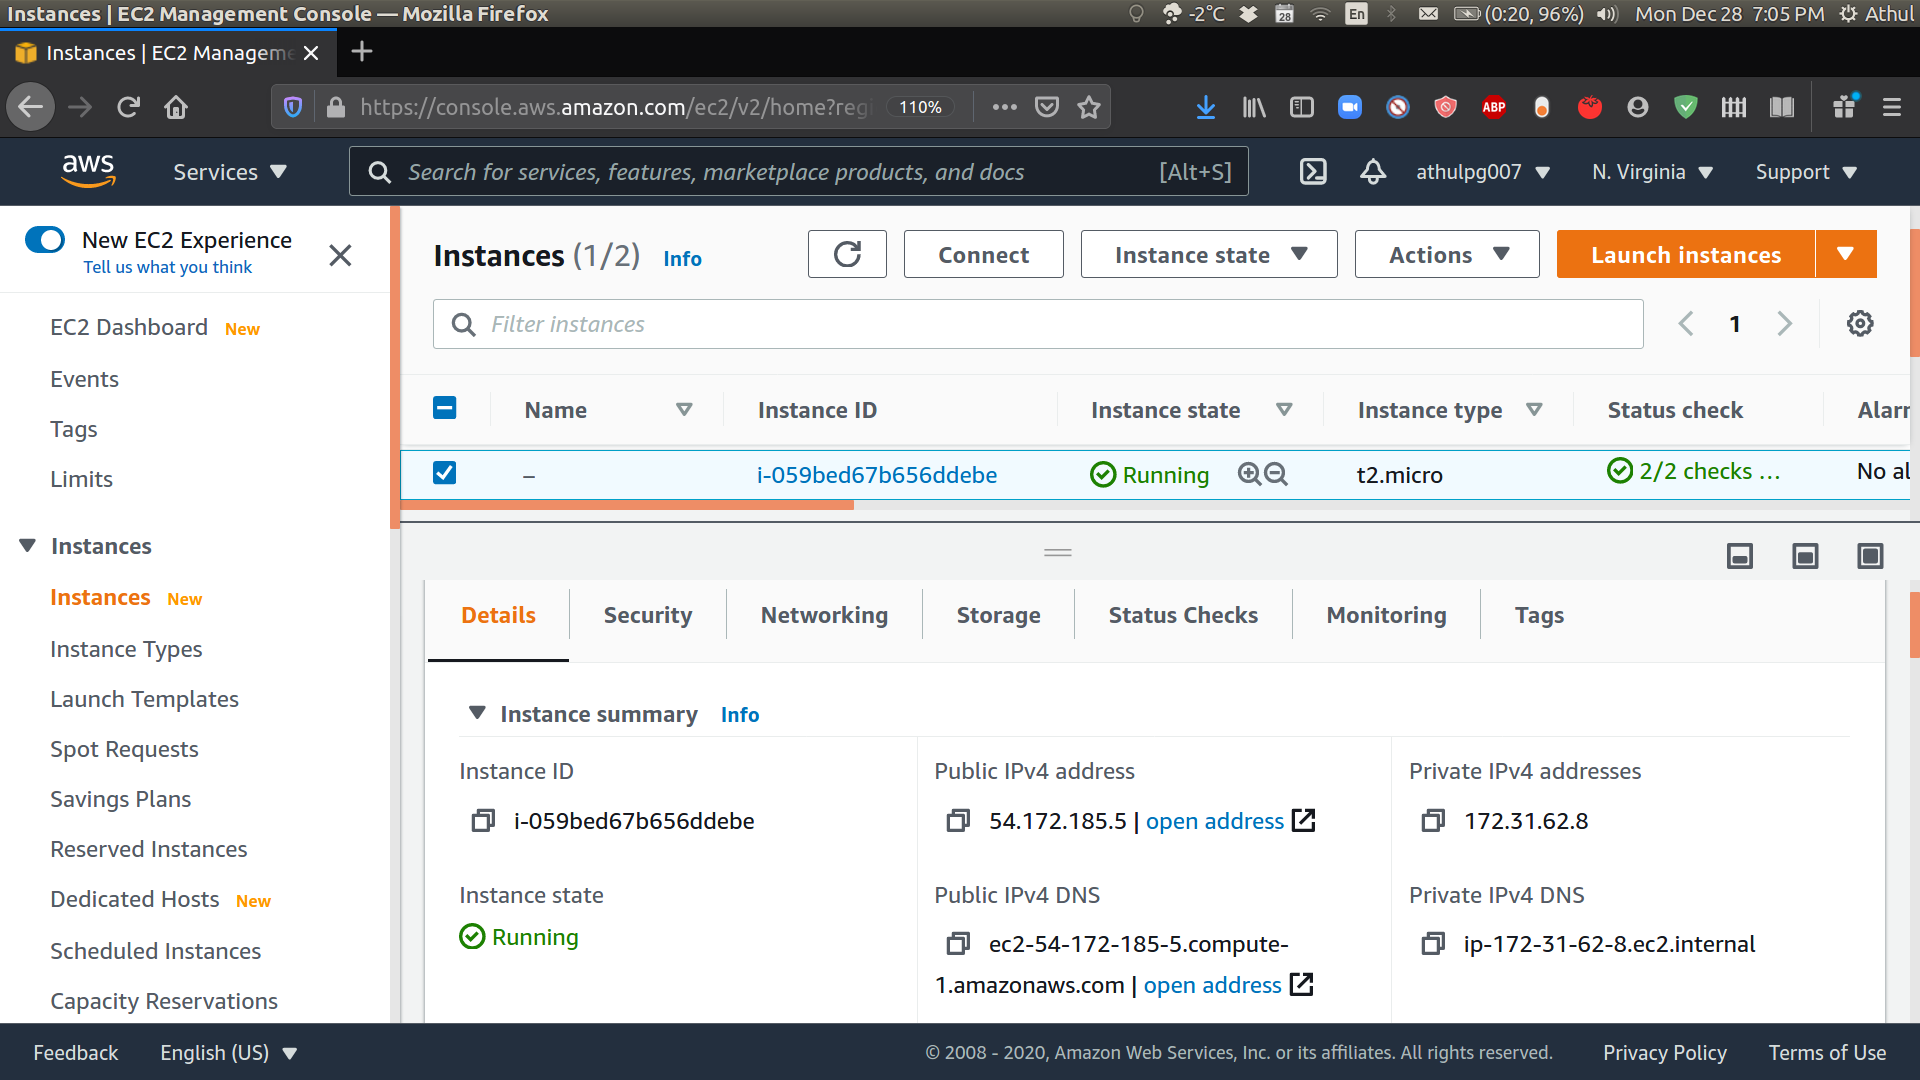The width and height of the screenshot is (1920, 1080).
Task: Reload the page in Firefox
Action: (128, 107)
